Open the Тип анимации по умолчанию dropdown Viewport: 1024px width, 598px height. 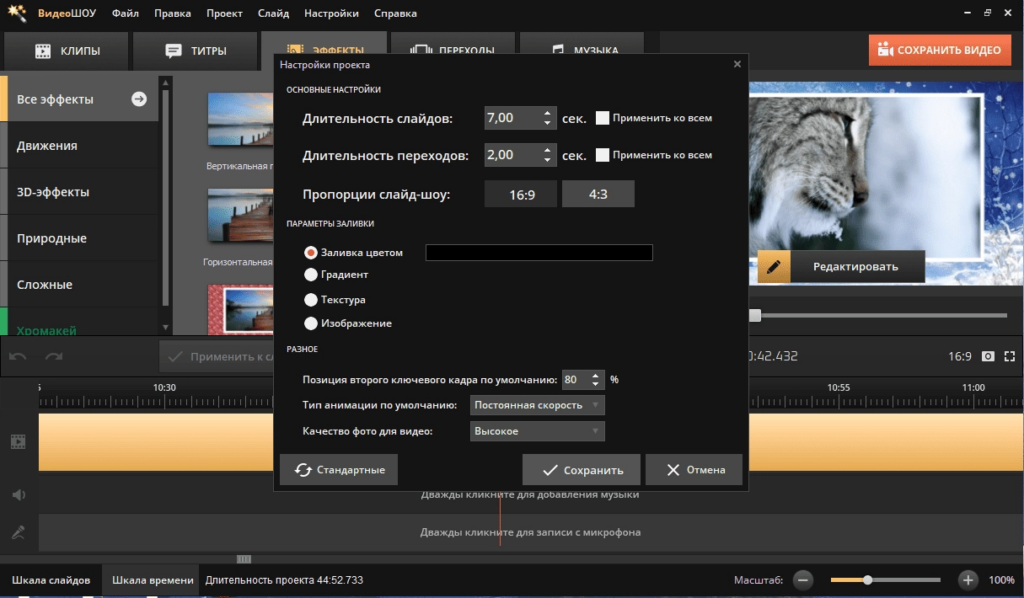pyautogui.click(x=537, y=405)
